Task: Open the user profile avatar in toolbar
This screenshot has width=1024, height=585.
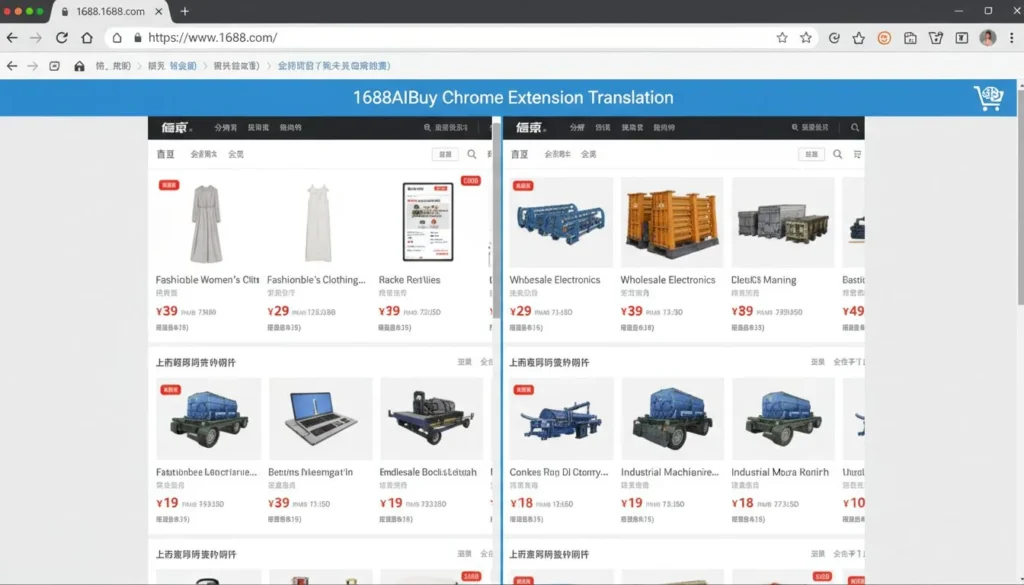Action: [987, 38]
